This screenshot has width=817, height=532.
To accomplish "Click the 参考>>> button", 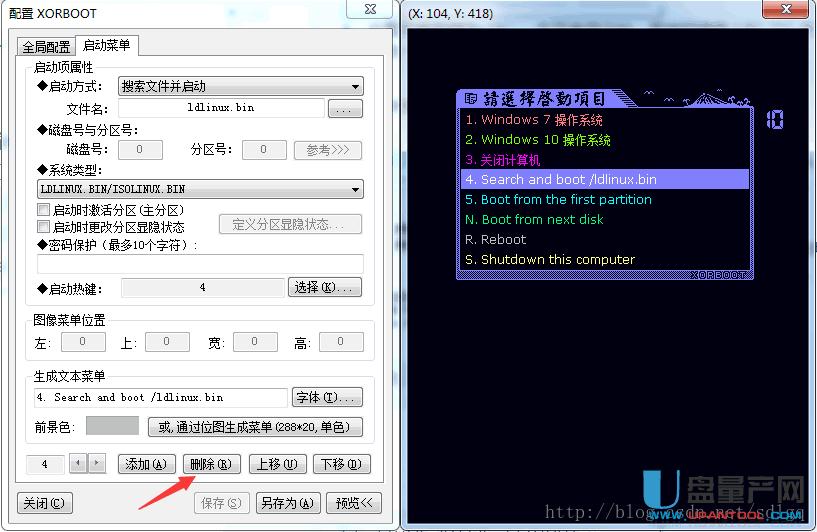I will click(328, 150).
